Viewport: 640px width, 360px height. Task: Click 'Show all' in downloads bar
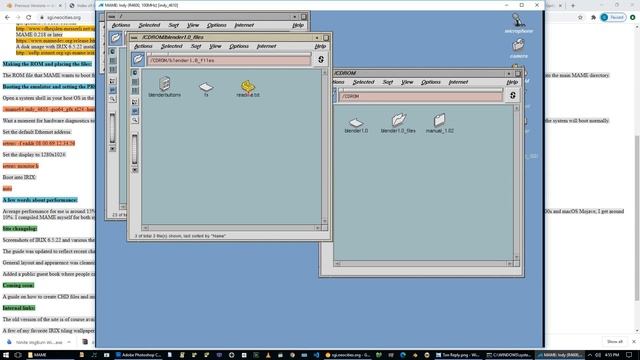pyautogui.click(x=615, y=342)
